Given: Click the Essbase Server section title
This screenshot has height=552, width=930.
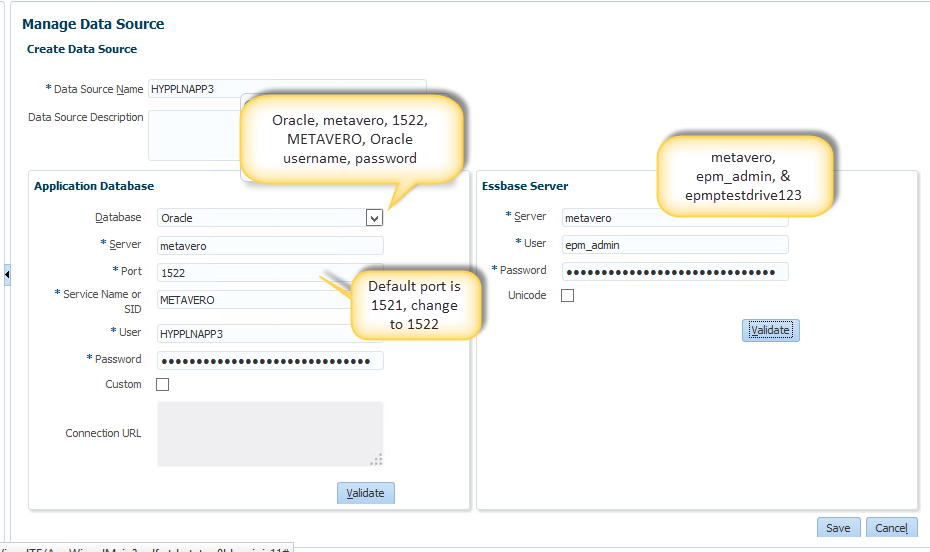Looking at the screenshot, I should (x=525, y=186).
